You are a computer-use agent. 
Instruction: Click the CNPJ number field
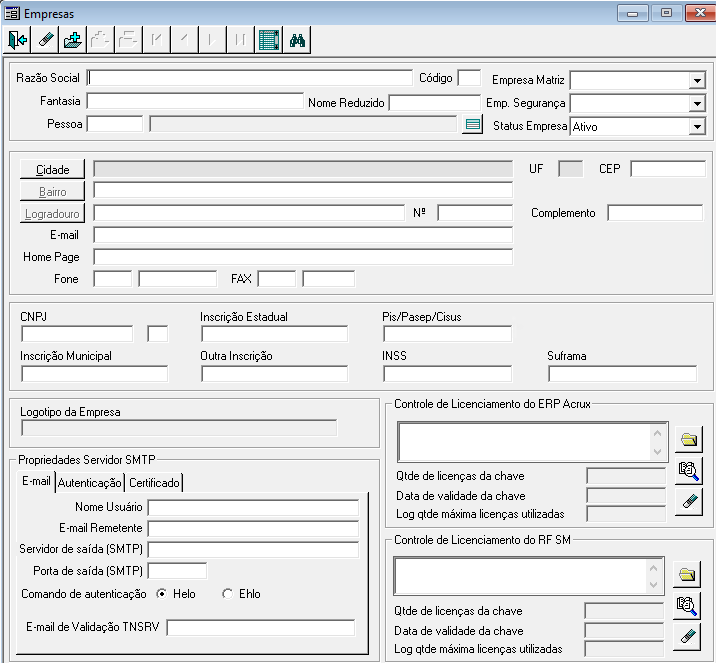coord(77,334)
